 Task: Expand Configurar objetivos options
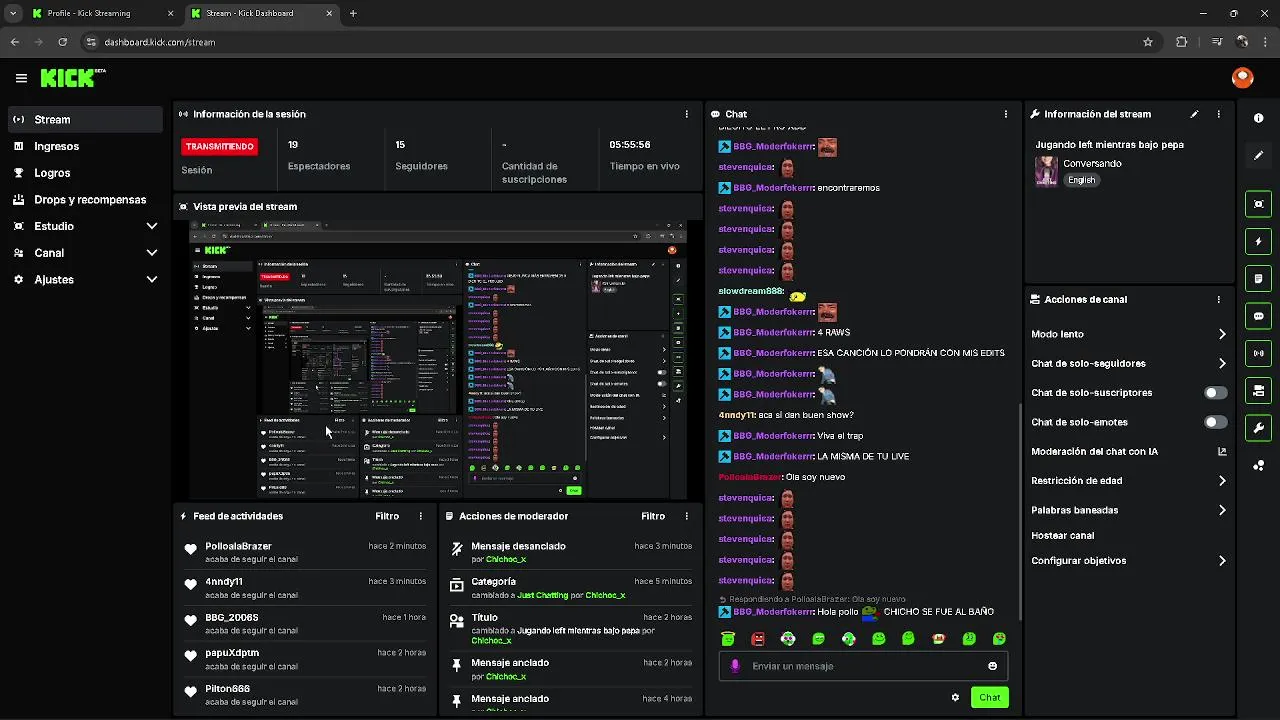pos(1222,561)
